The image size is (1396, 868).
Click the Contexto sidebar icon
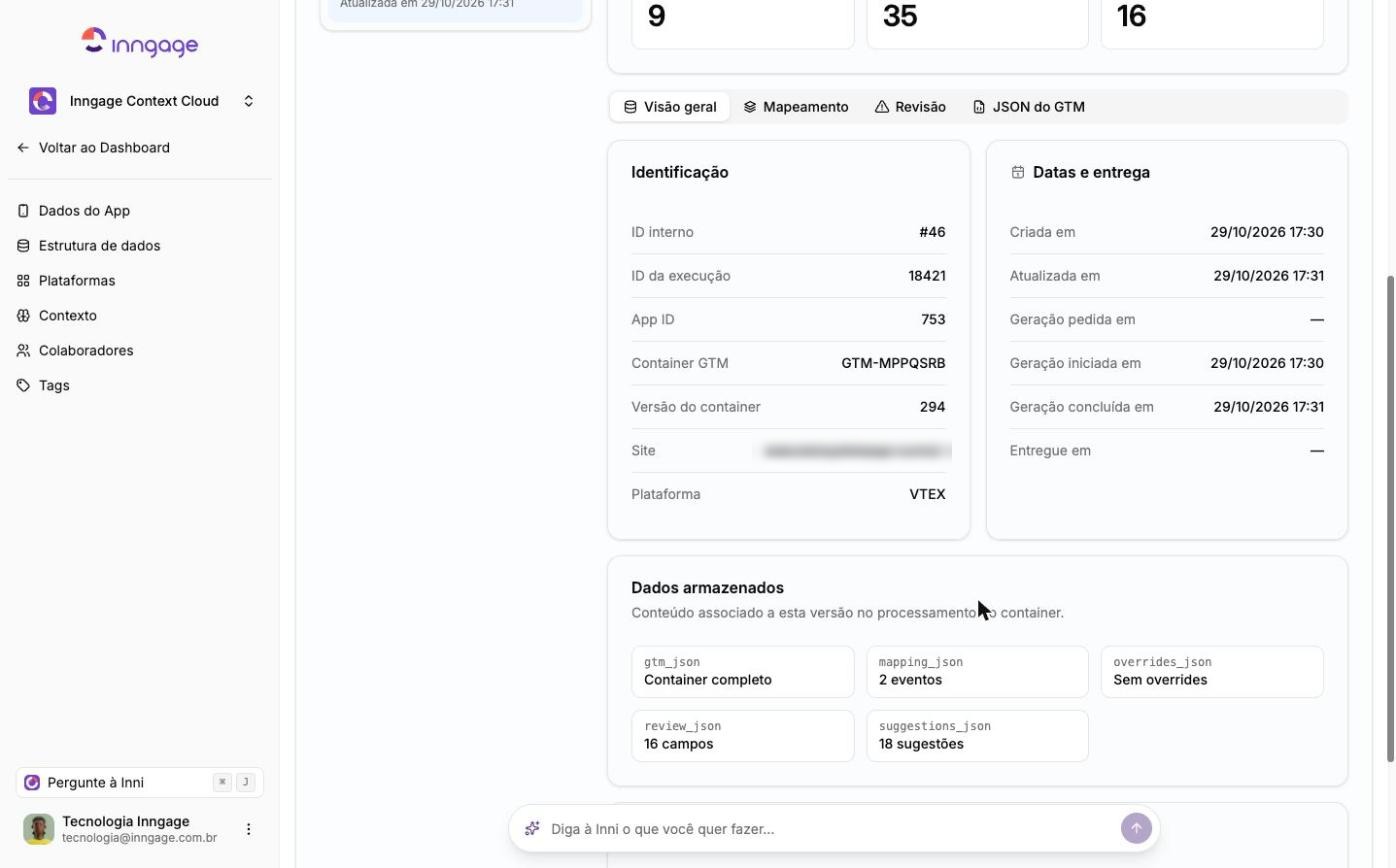[23, 316]
